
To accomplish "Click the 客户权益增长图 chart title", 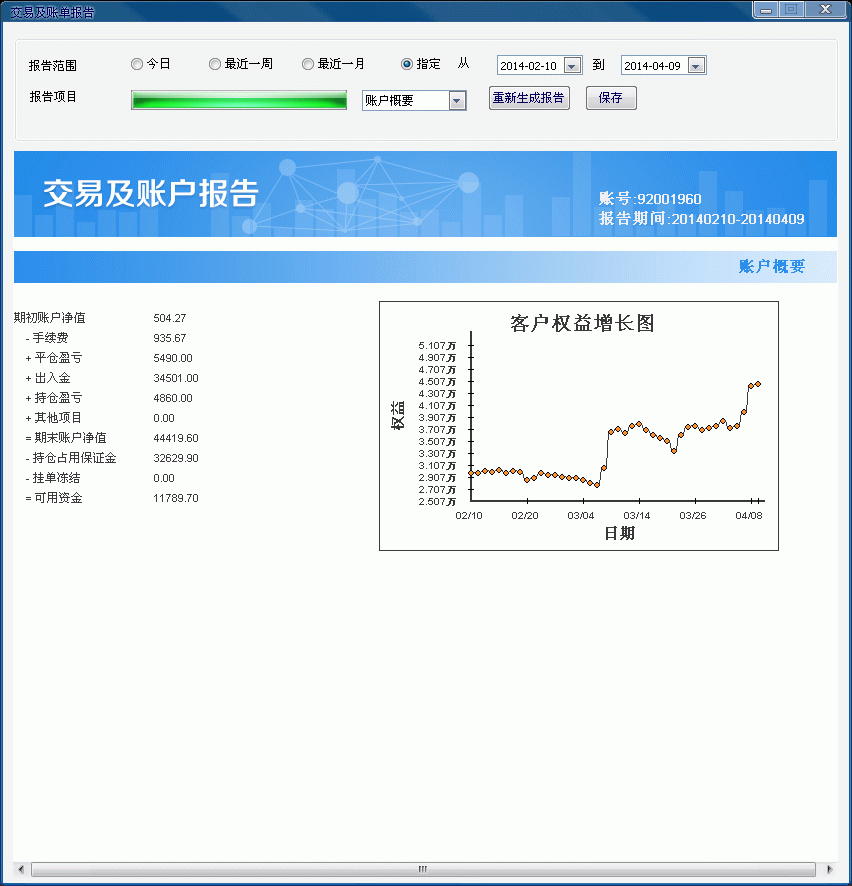I will pyautogui.click(x=582, y=323).
